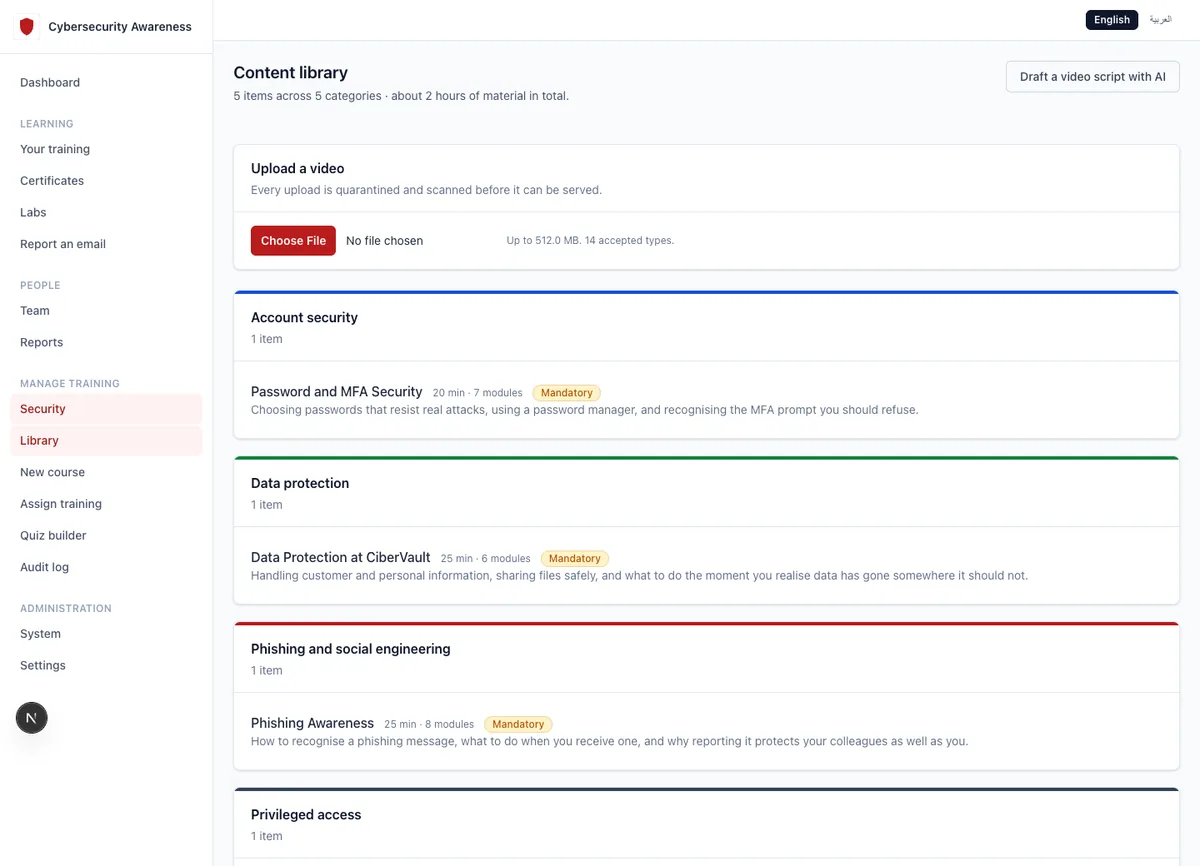Open Report an email
The image size is (1200, 866).
pyautogui.click(x=63, y=244)
